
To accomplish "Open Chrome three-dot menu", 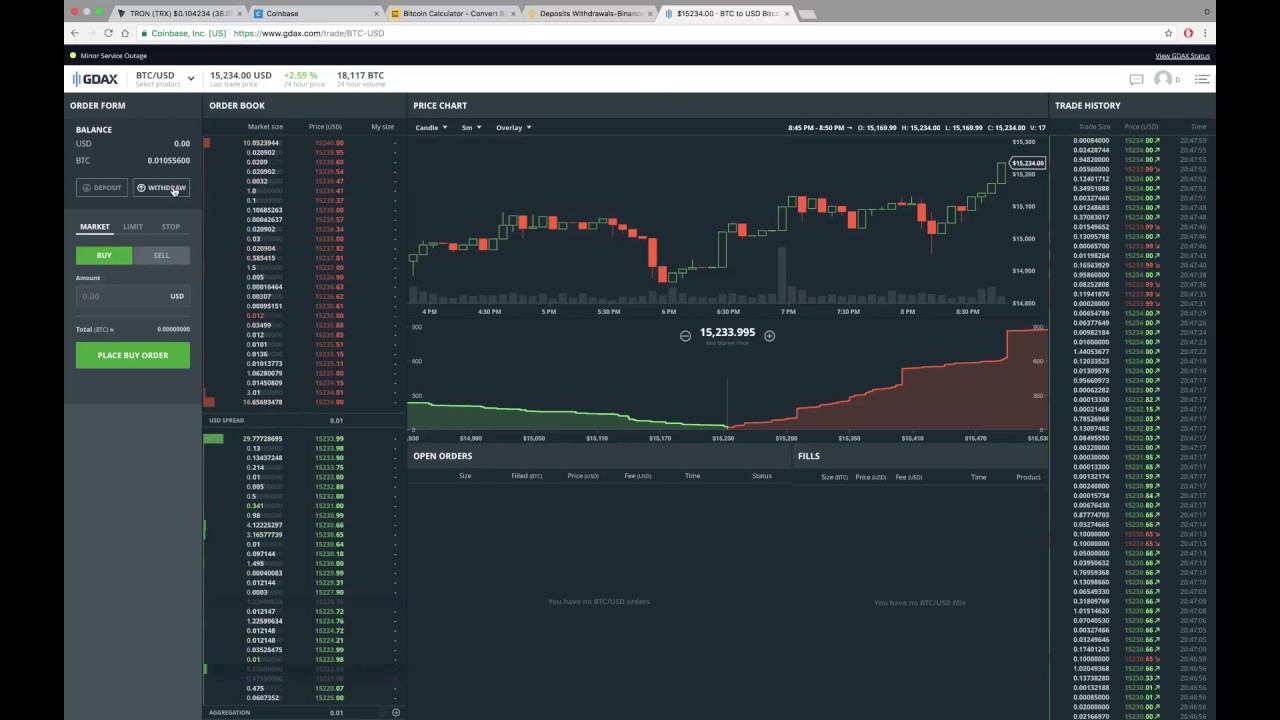I will click(1205, 33).
